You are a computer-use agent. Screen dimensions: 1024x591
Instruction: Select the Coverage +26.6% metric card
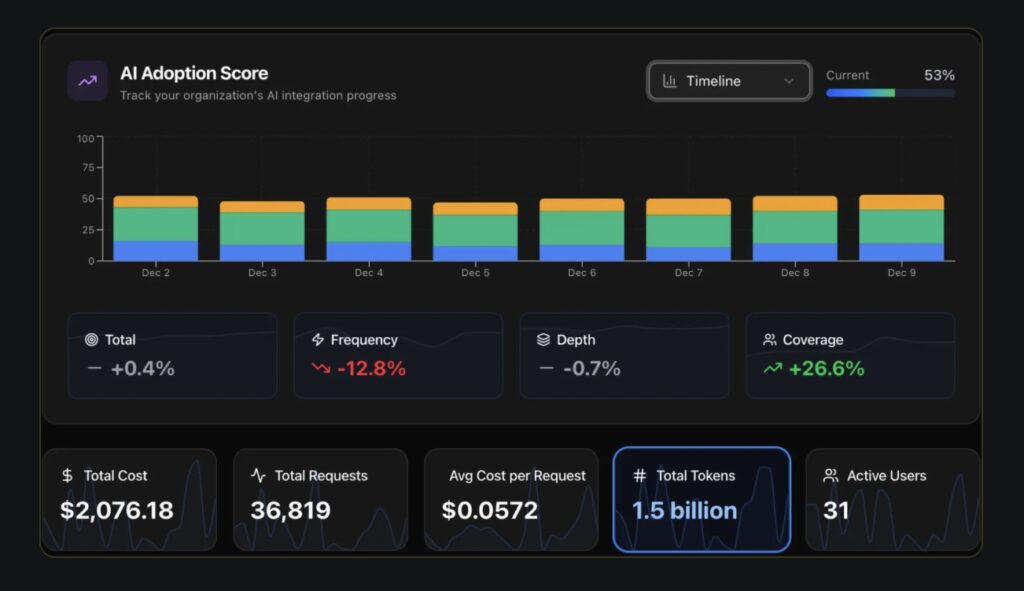click(850, 356)
